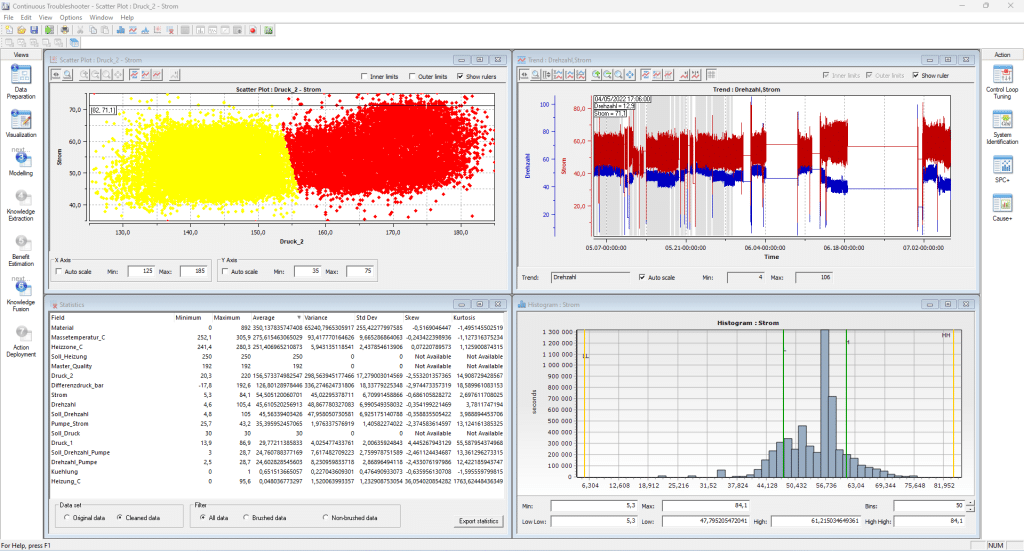The height and width of the screenshot is (551, 1024).
Task: Open the Data Preparation view
Action: [21, 75]
